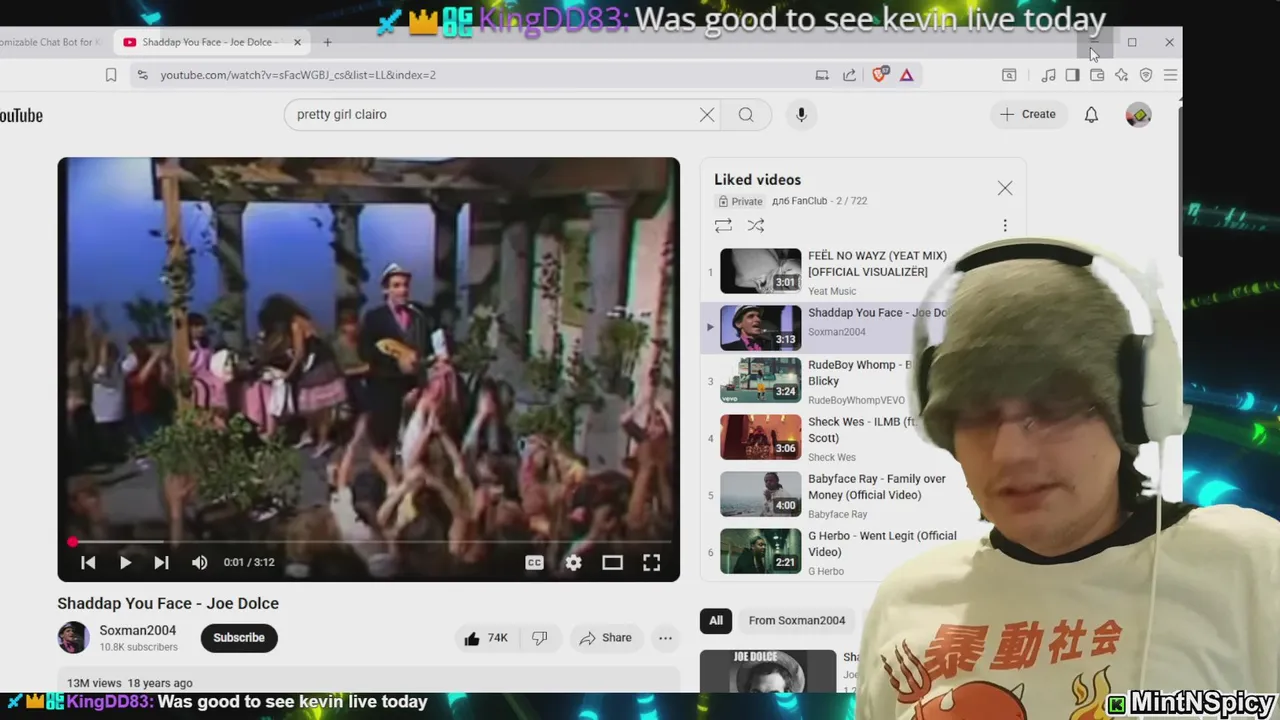Open the playlist three-dot options menu
The width and height of the screenshot is (1280, 720).
1005,226
